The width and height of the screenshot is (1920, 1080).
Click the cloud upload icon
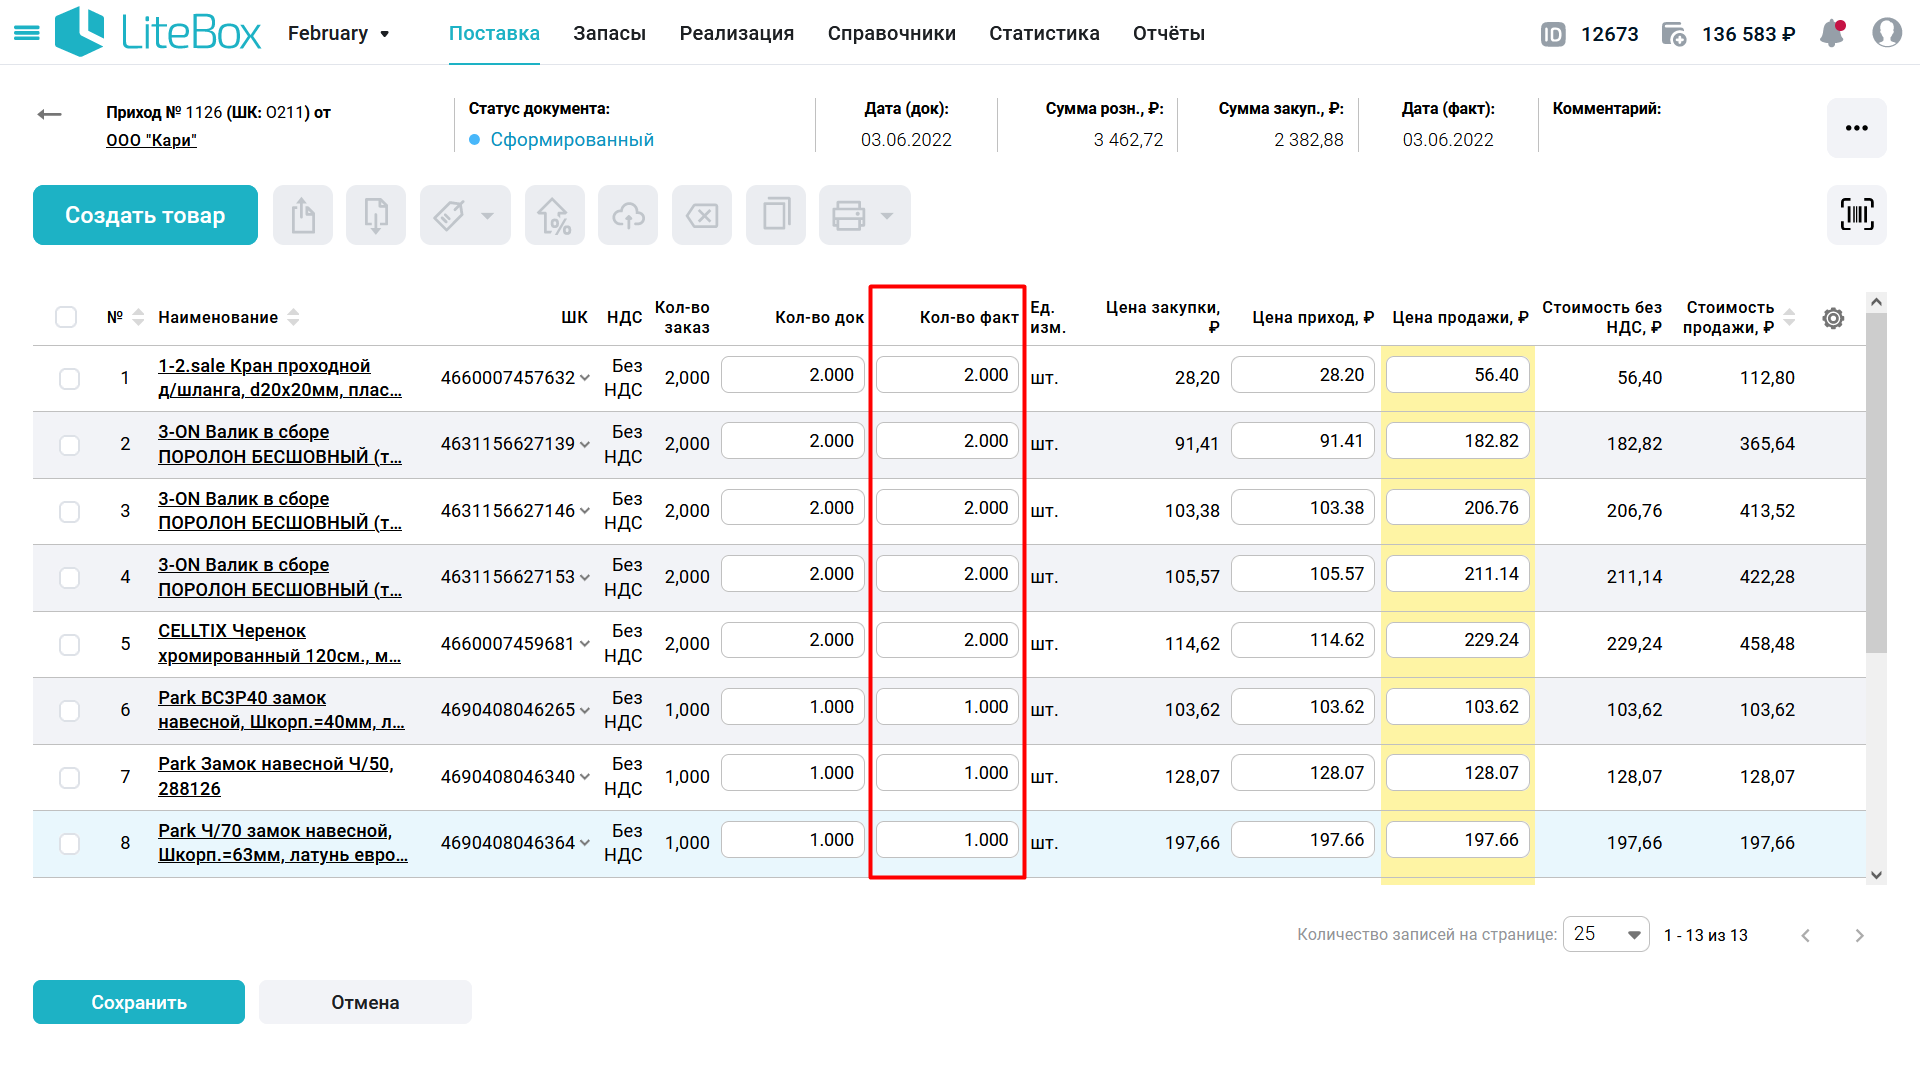pos(628,215)
